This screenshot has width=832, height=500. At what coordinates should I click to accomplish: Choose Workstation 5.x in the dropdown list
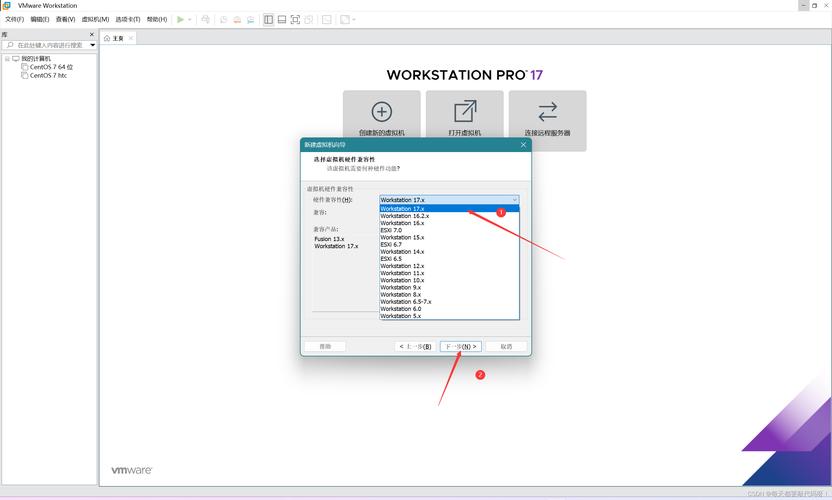click(x=449, y=316)
